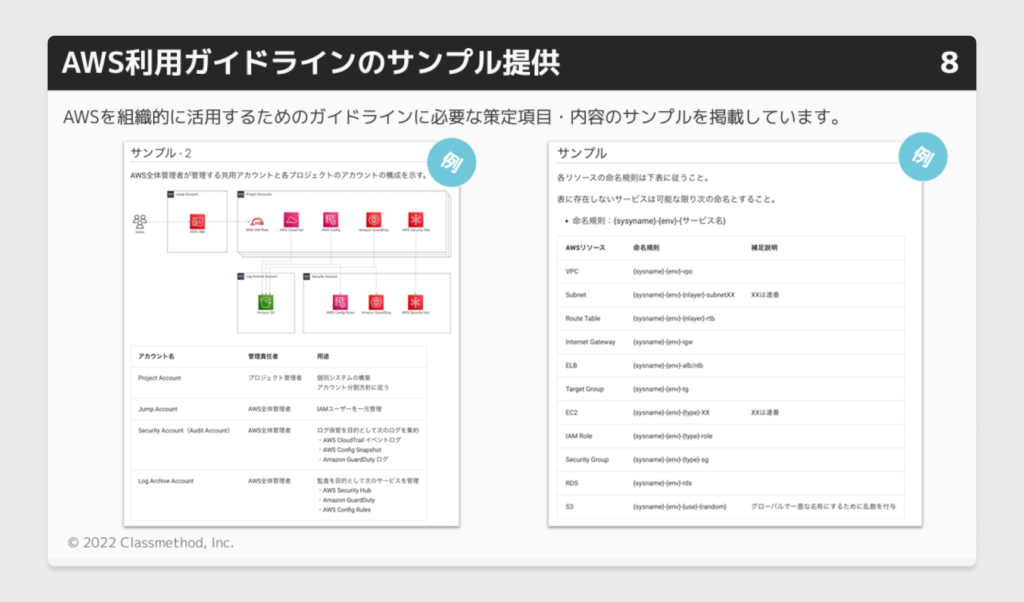Viewport: 1024px width, 602px height.
Task: Click the AWS IAM Role helmet icon
Action: point(256,221)
